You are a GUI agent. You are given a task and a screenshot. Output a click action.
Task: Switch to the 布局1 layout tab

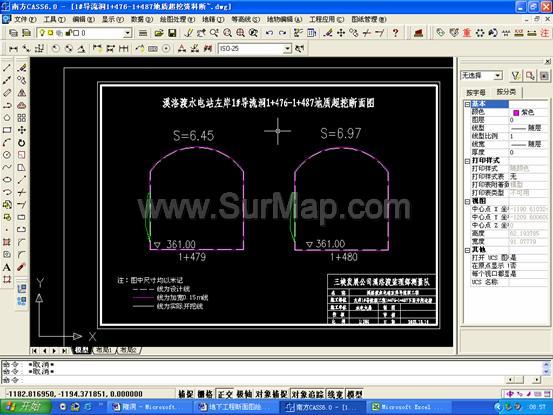103,350
